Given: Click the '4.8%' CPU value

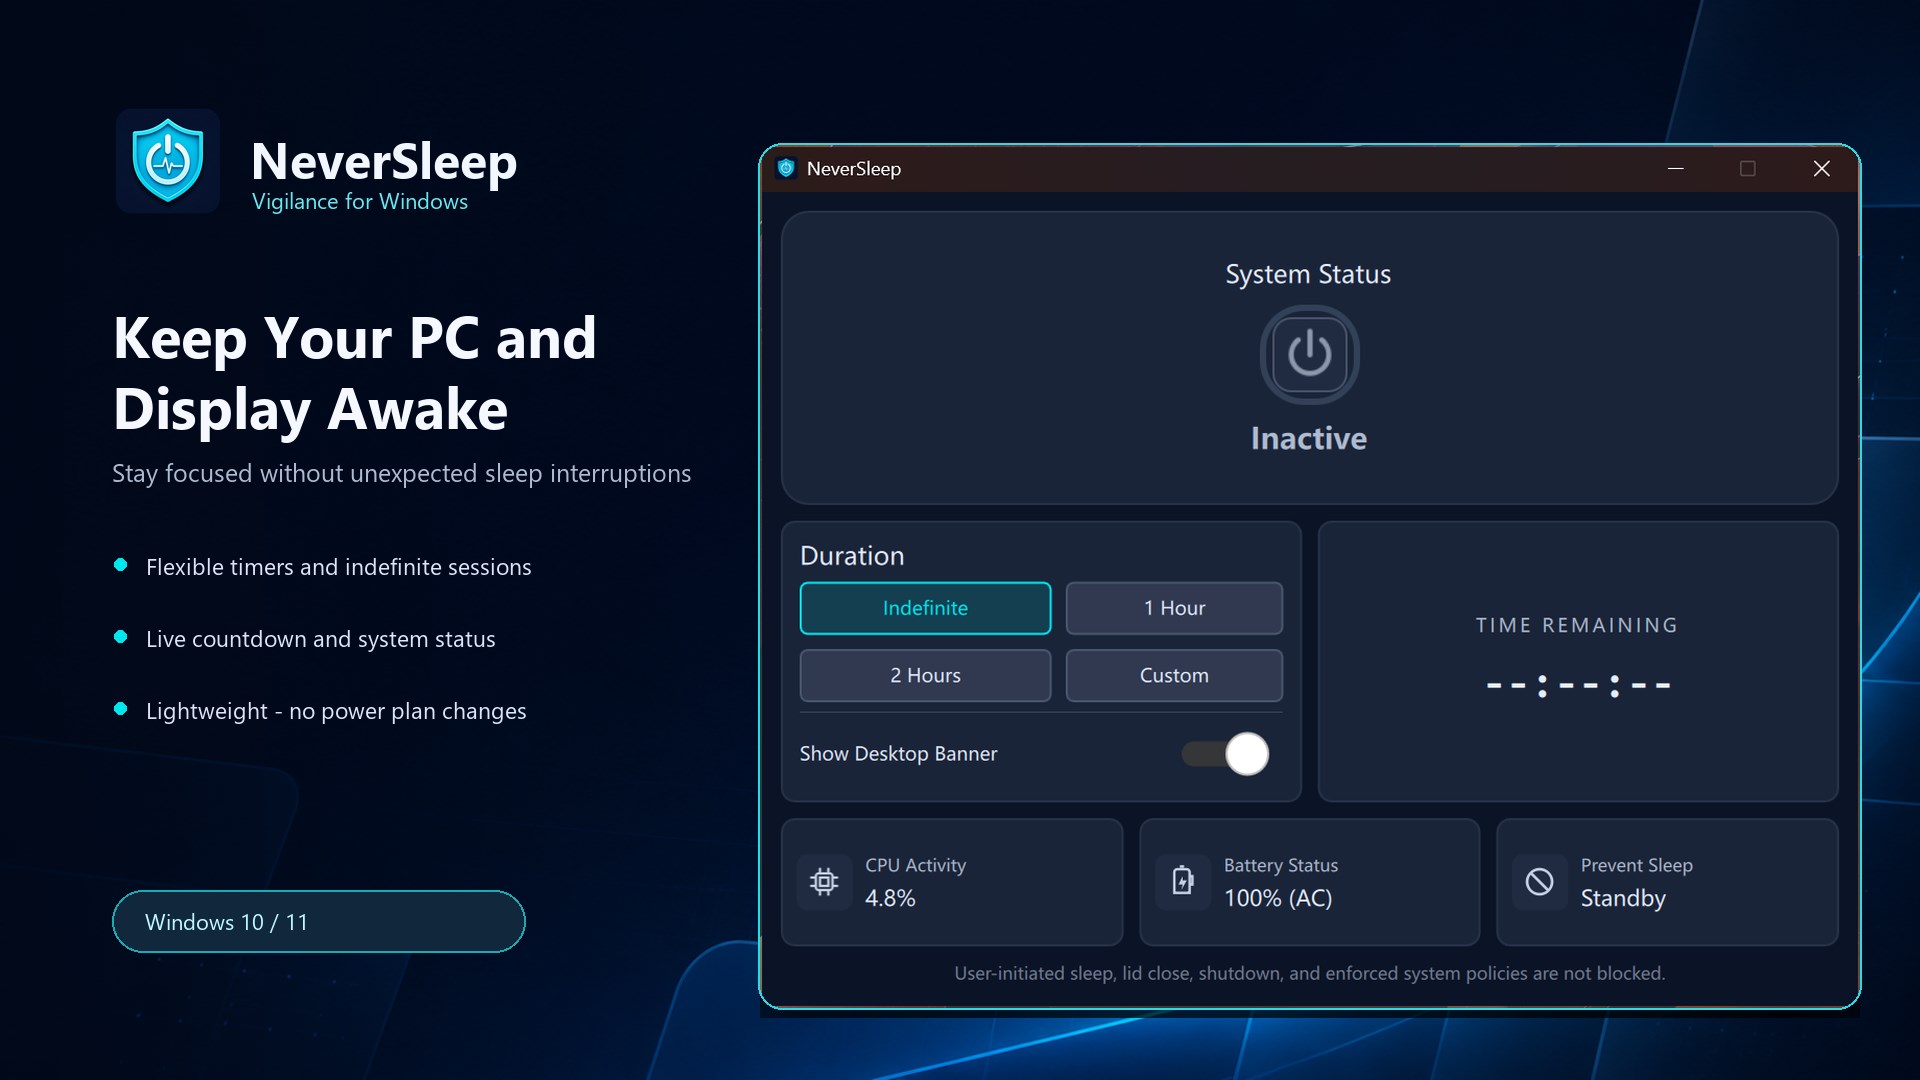Looking at the screenshot, I should pyautogui.click(x=890, y=898).
